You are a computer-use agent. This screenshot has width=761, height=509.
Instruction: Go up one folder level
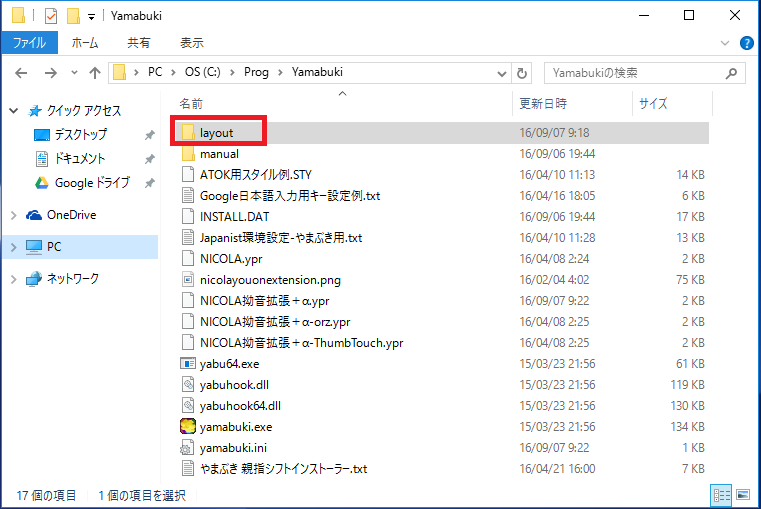(95, 73)
